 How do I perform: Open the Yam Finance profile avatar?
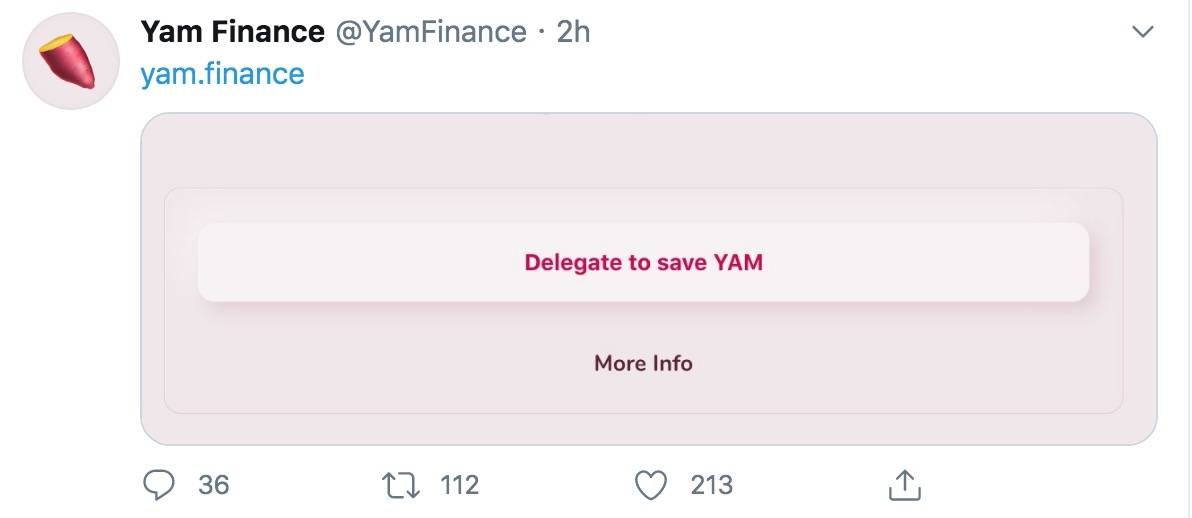[x=71, y=61]
